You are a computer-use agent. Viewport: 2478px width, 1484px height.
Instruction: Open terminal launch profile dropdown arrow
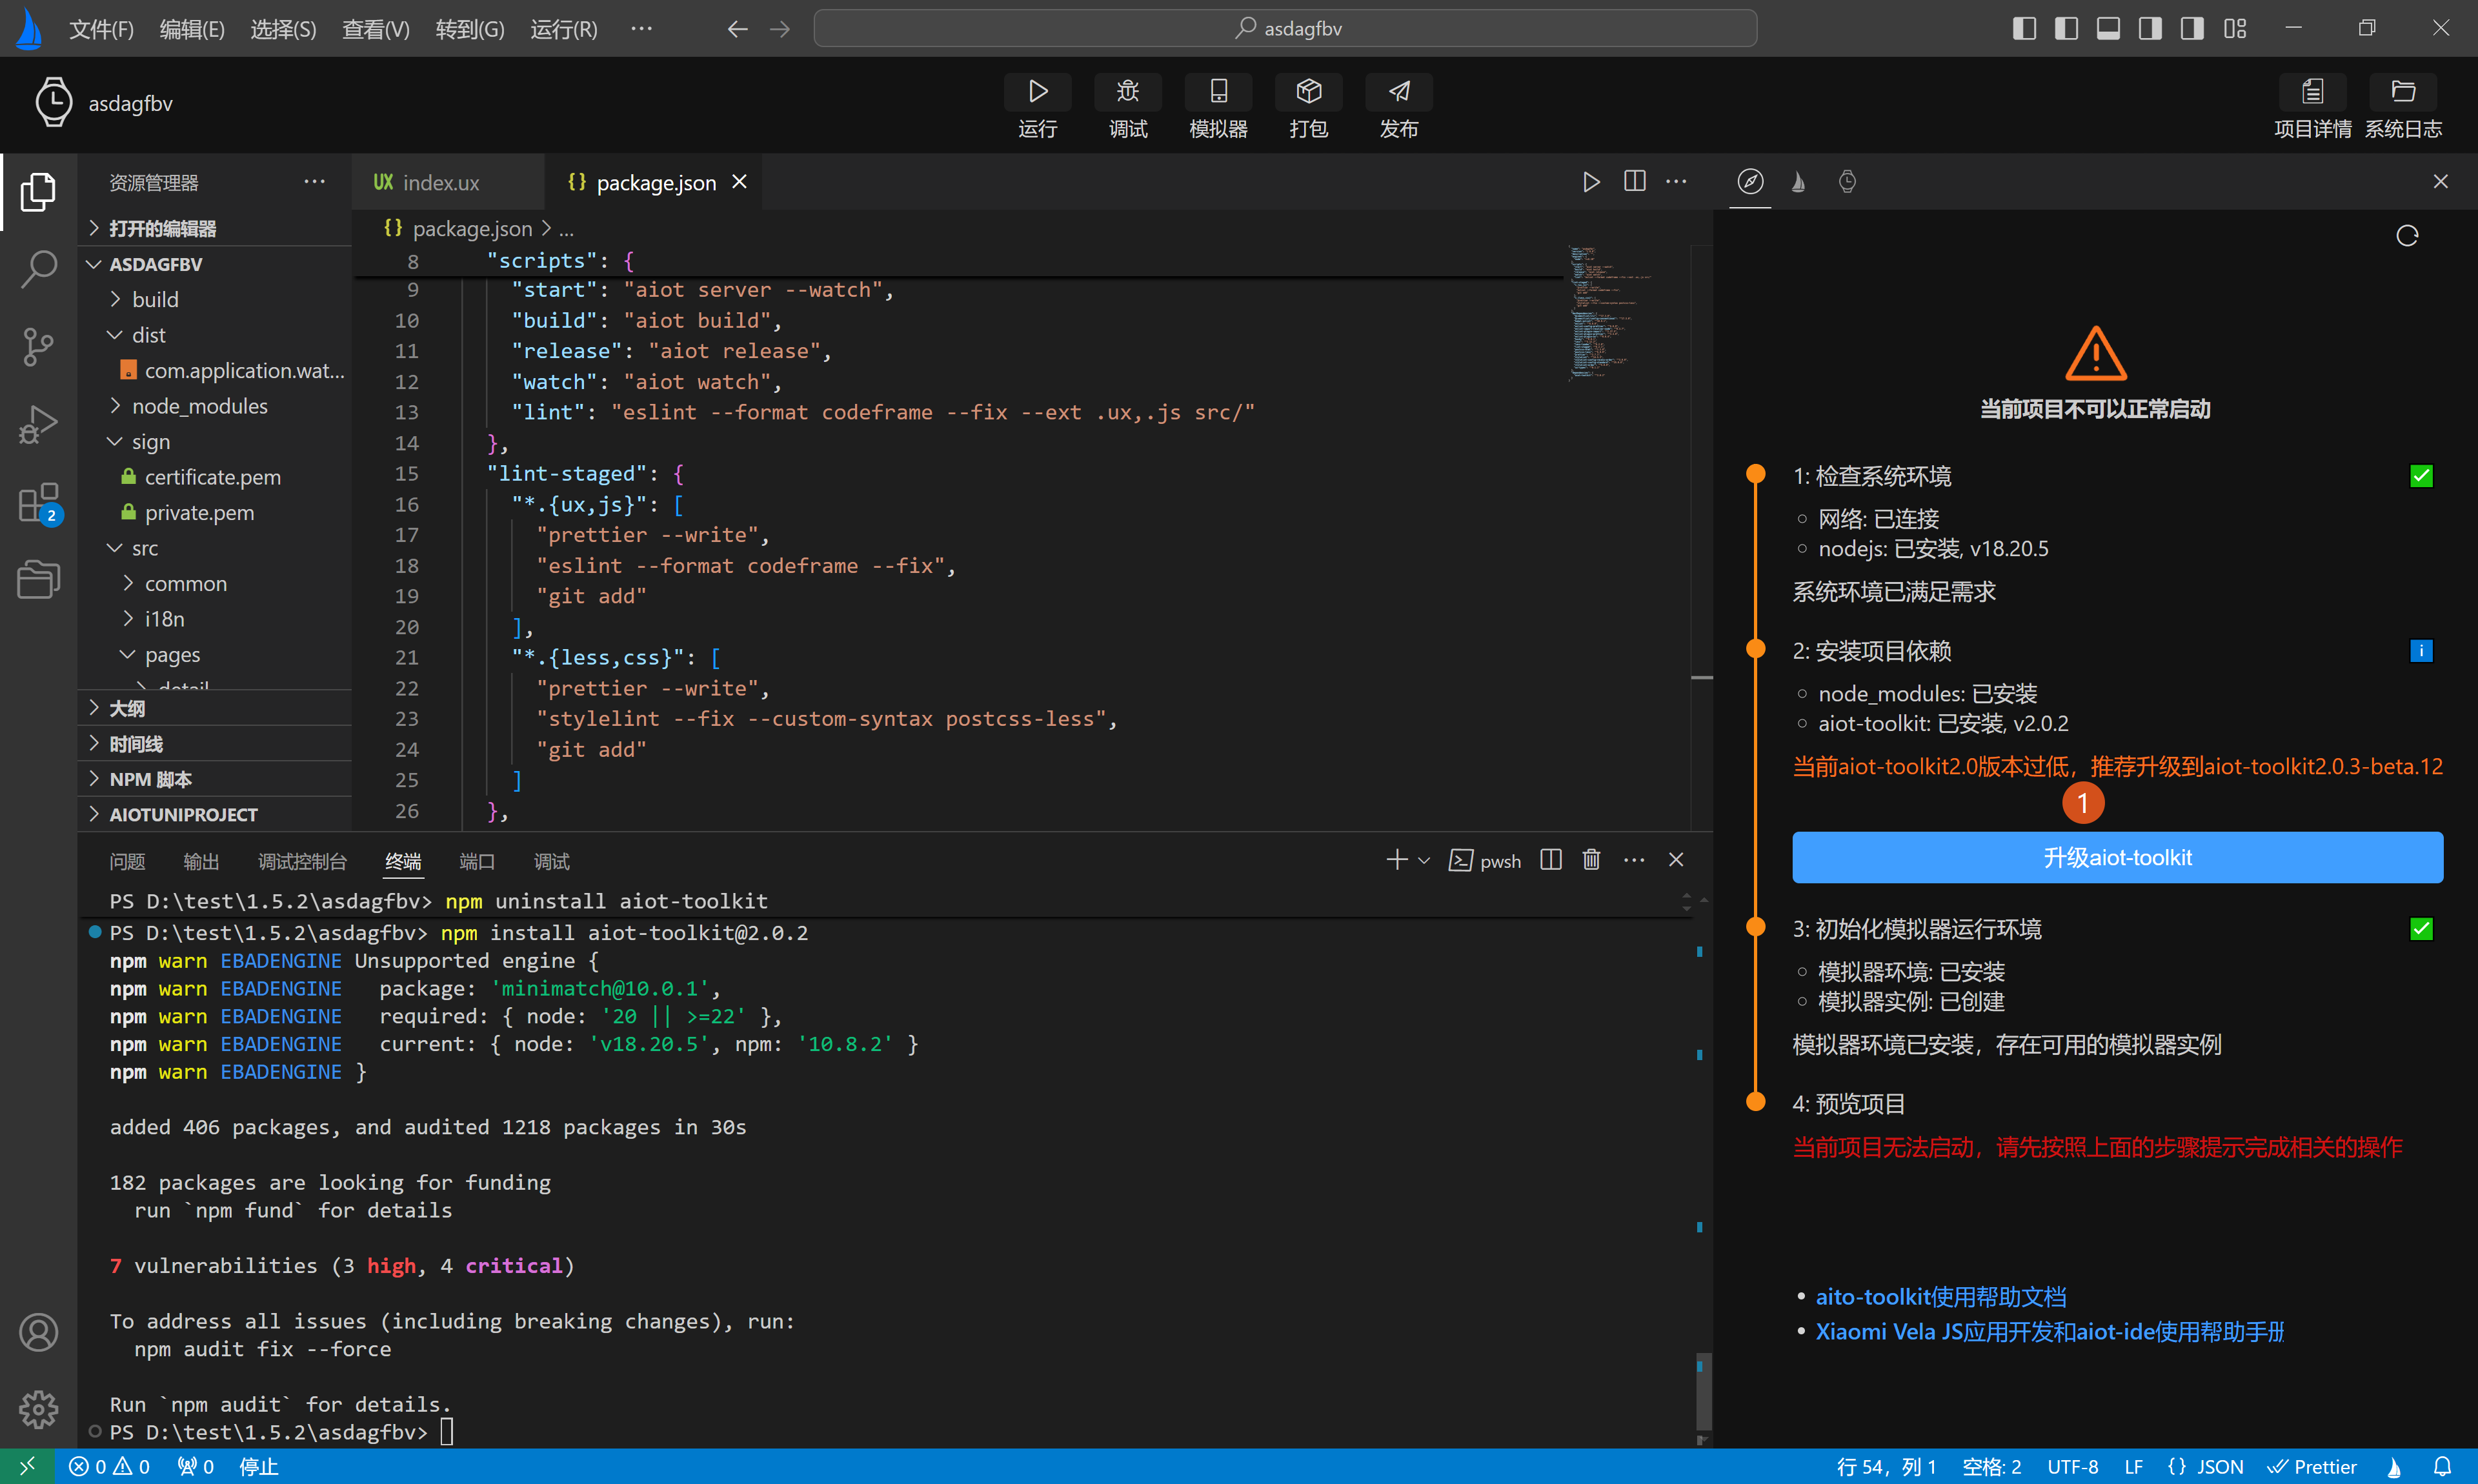[1424, 860]
